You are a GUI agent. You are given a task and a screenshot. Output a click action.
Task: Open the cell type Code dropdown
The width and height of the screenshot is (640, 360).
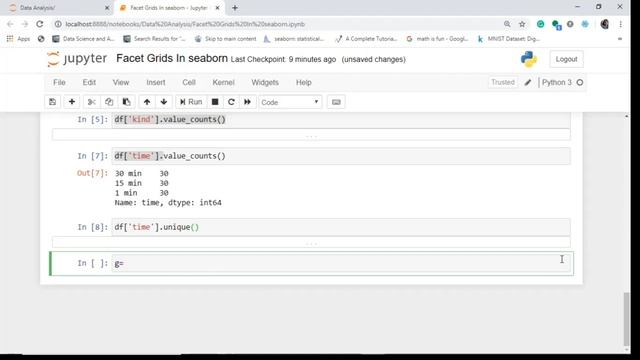290,102
